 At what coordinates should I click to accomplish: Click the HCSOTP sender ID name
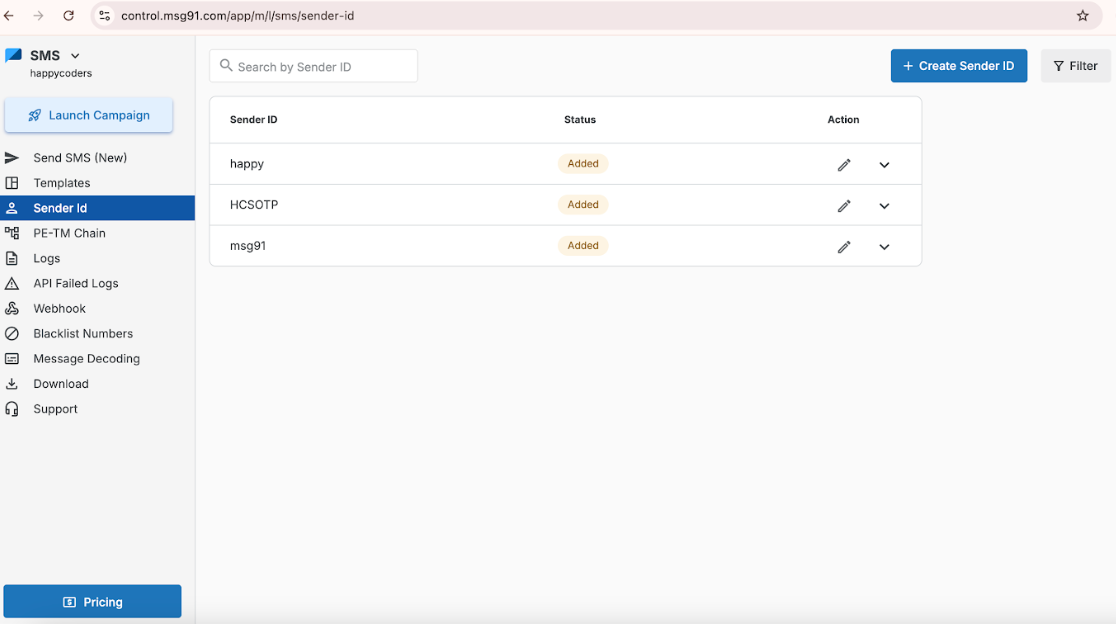click(x=254, y=205)
